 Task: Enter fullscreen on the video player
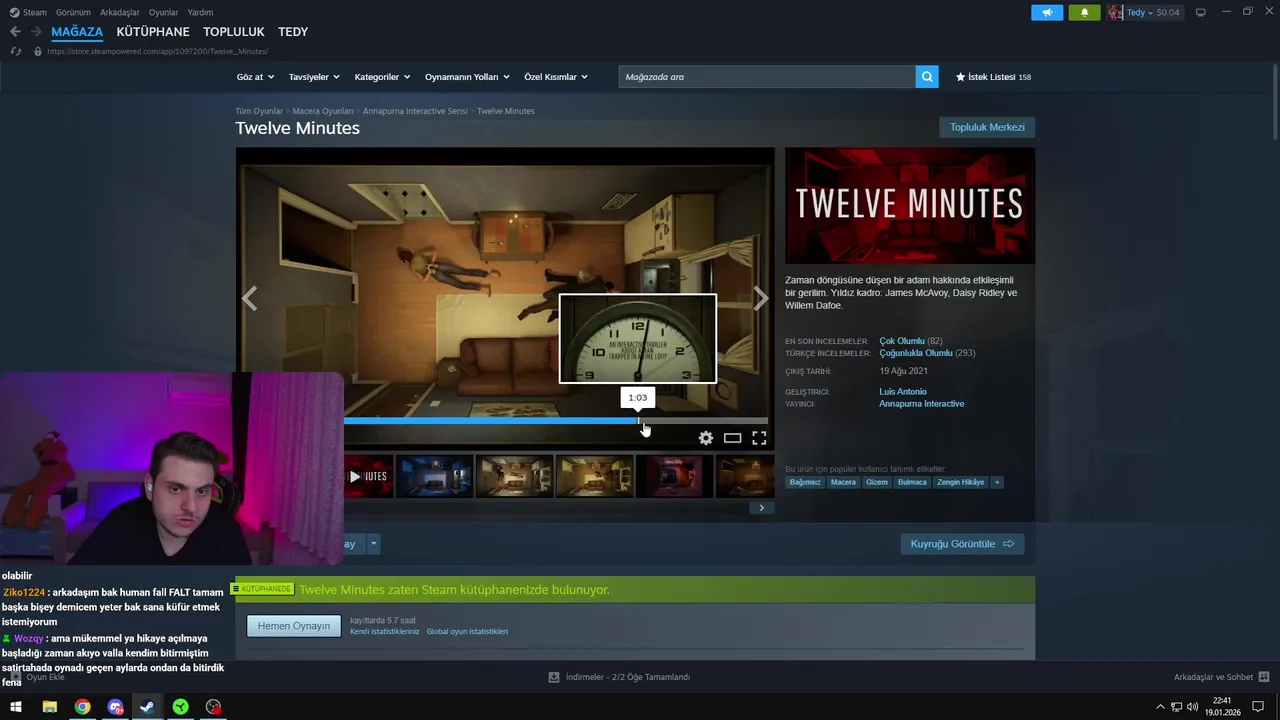pos(759,438)
